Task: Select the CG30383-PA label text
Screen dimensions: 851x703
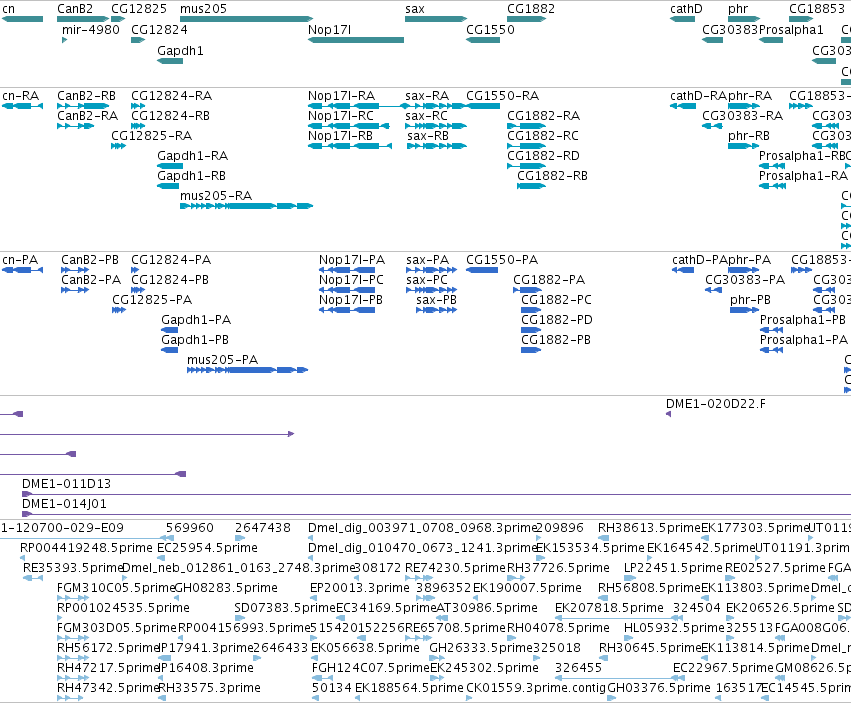Action: (x=745, y=280)
